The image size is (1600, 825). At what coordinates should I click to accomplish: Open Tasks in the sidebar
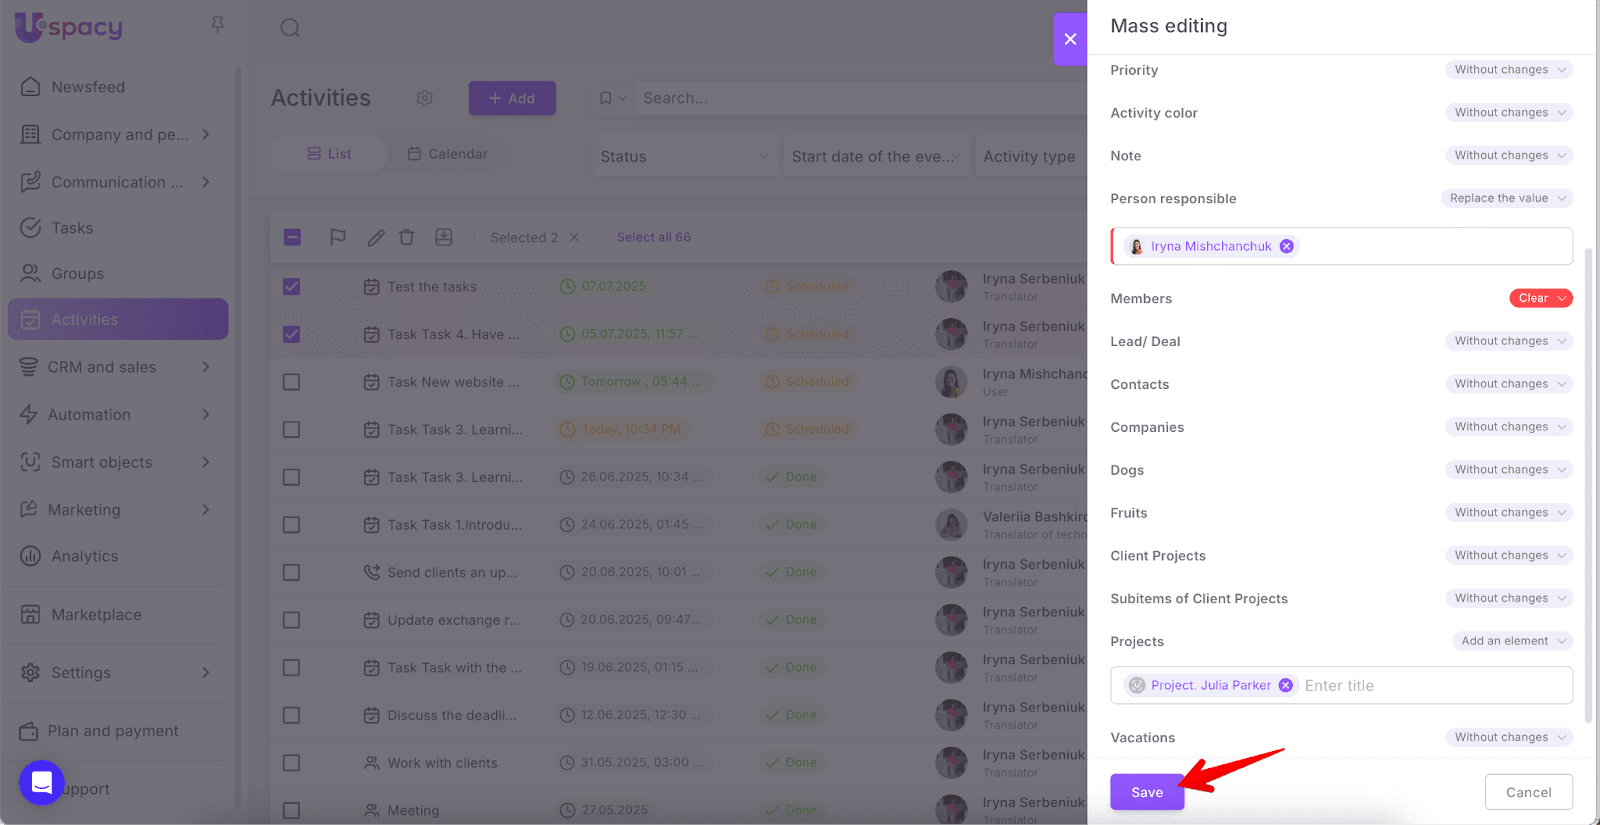coord(72,228)
